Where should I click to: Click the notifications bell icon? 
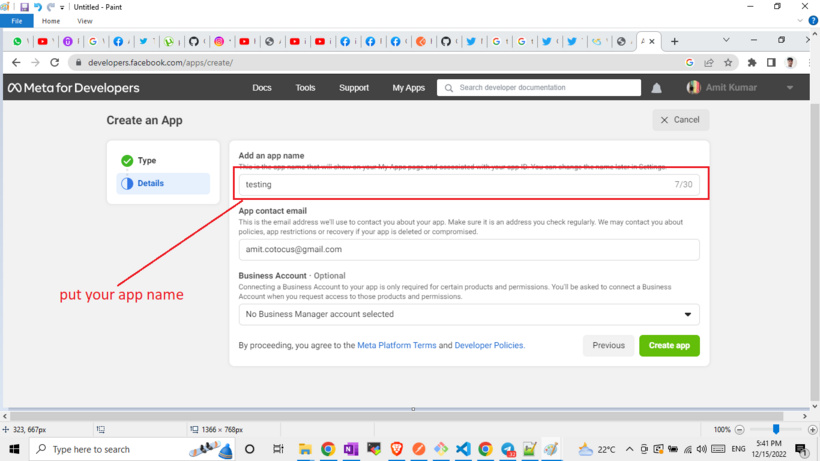pos(656,88)
